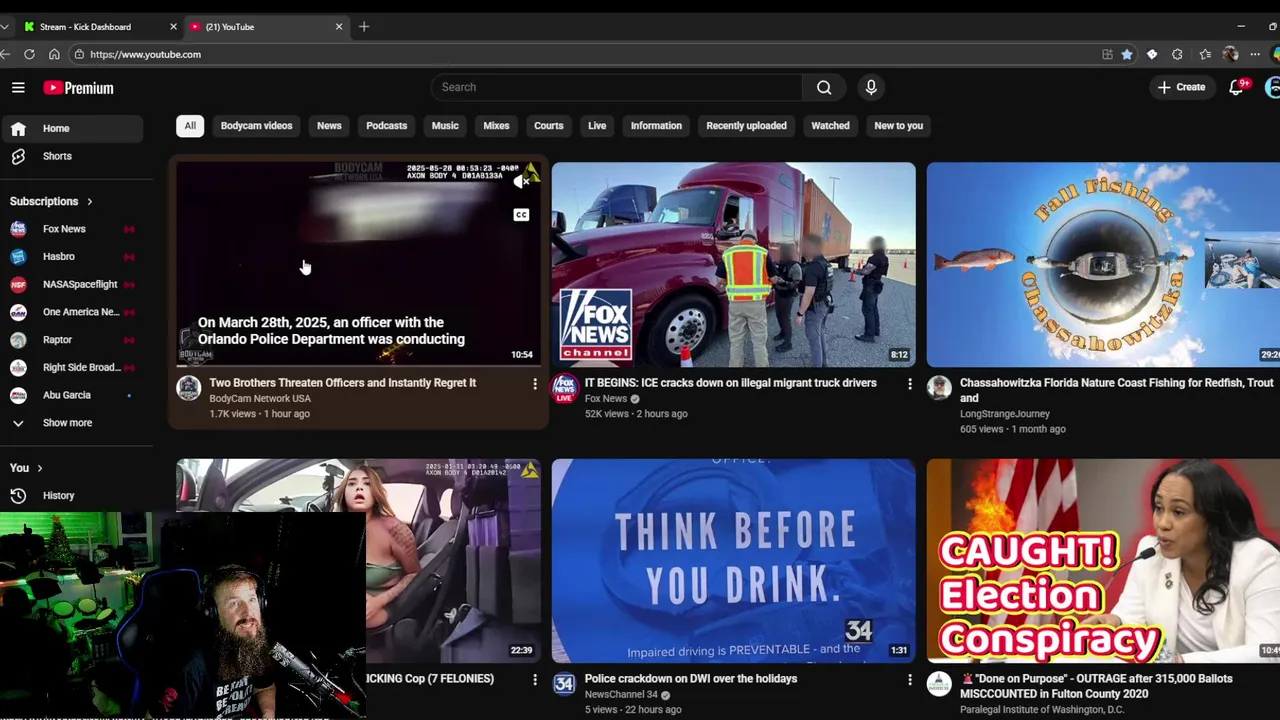Open the YouTube hamburger guide menu
This screenshot has height=720, width=1280.
pos(18,88)
